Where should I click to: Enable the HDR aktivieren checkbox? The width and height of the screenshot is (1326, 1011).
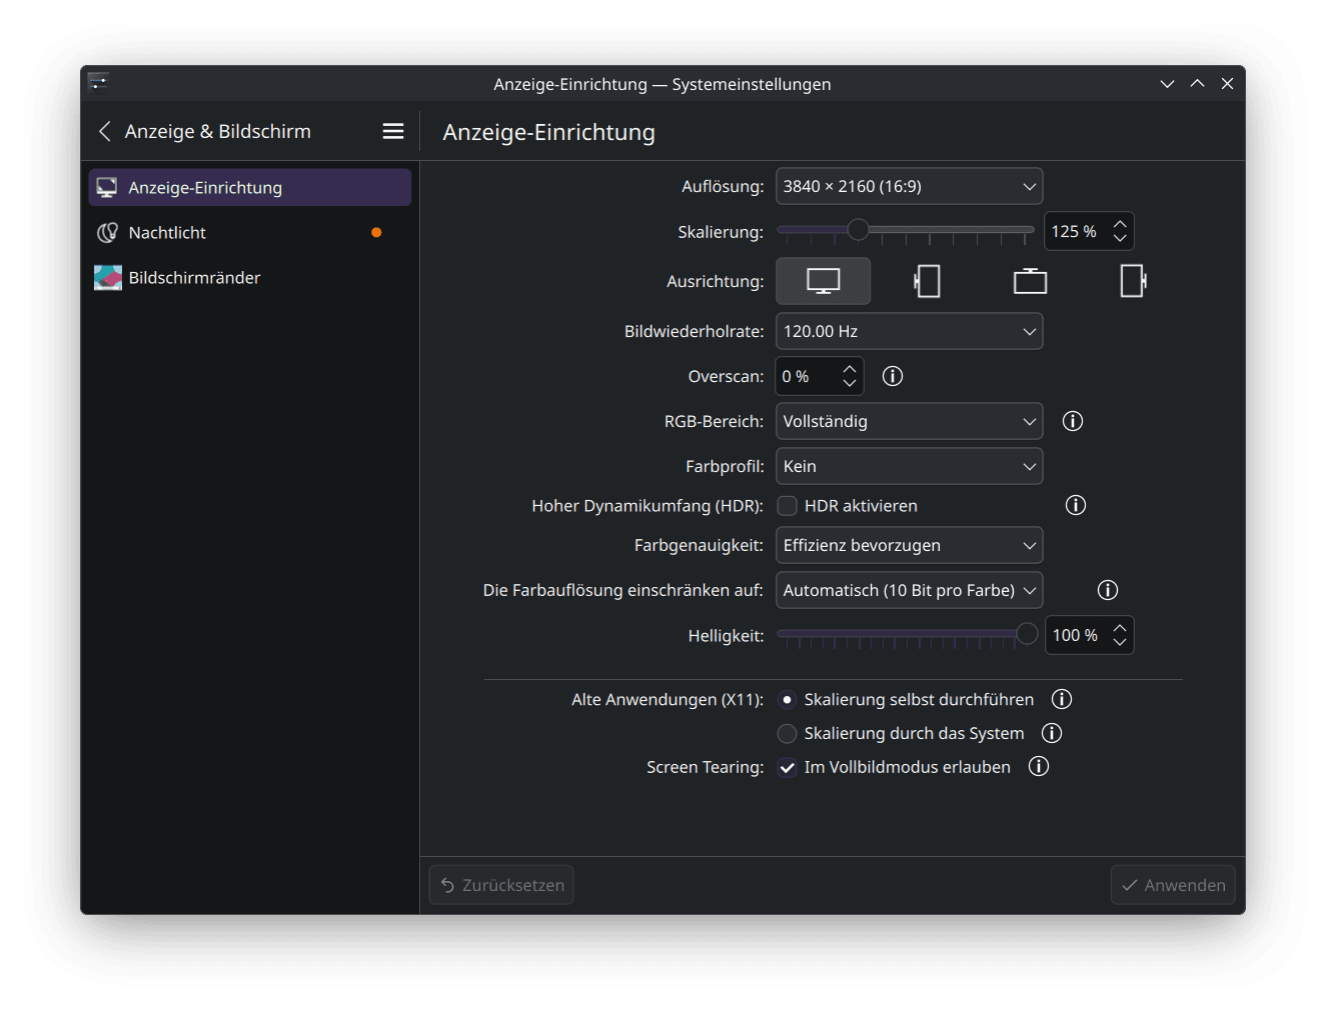[x=788, y=506]
